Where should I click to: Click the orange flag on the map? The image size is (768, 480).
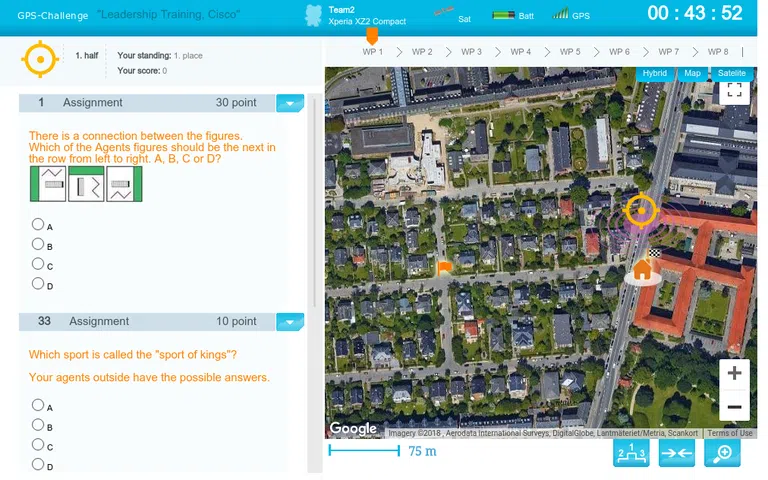coord(444,266)
